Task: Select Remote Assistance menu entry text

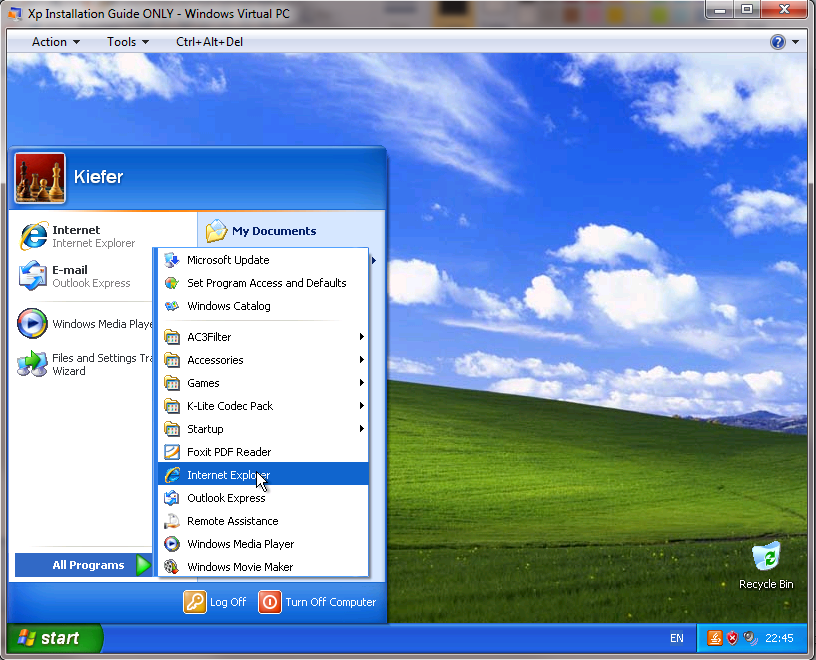Action: 233,521
